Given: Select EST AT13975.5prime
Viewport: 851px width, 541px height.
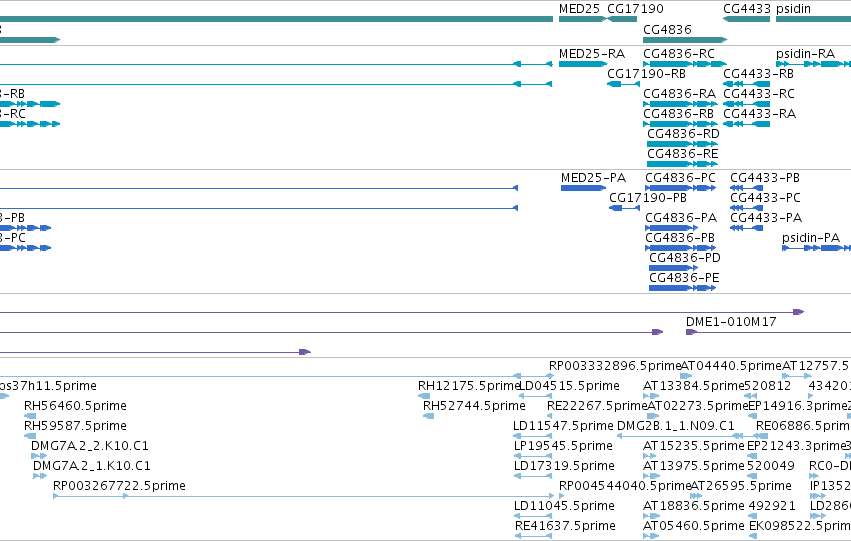Looking at the screenshot, I should tap(694, 467).
